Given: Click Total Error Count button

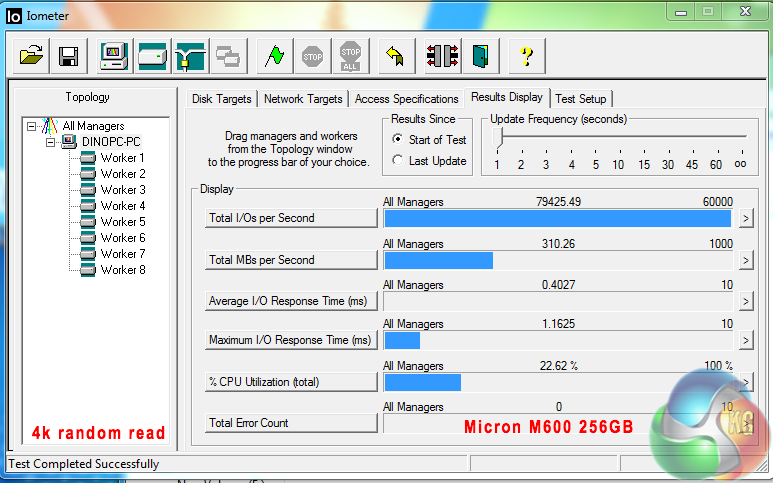Looking at the screenshot, I should point(291,423).
